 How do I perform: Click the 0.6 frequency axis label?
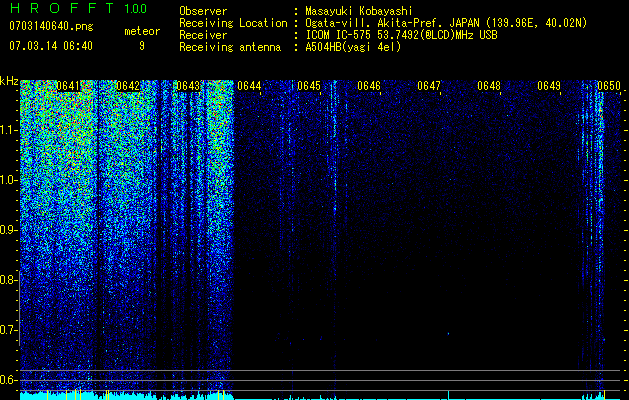coord(8,380)
